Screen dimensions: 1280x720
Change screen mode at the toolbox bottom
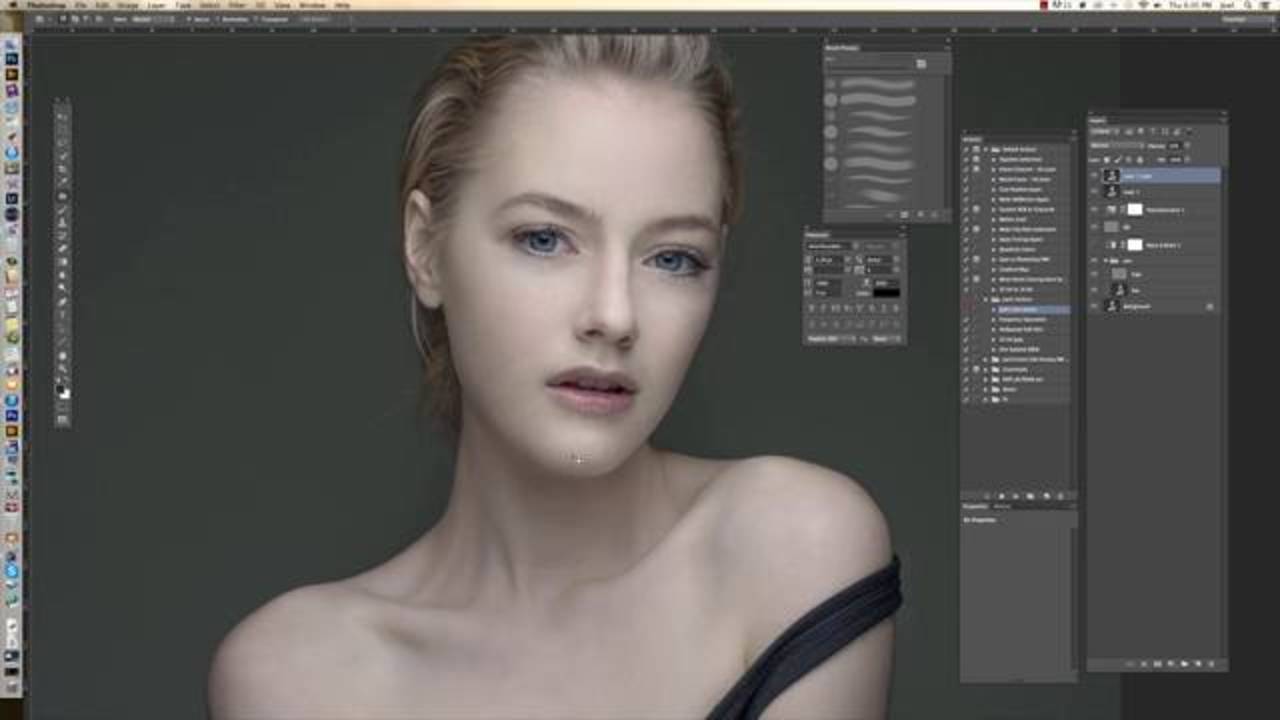click(62, 420)
